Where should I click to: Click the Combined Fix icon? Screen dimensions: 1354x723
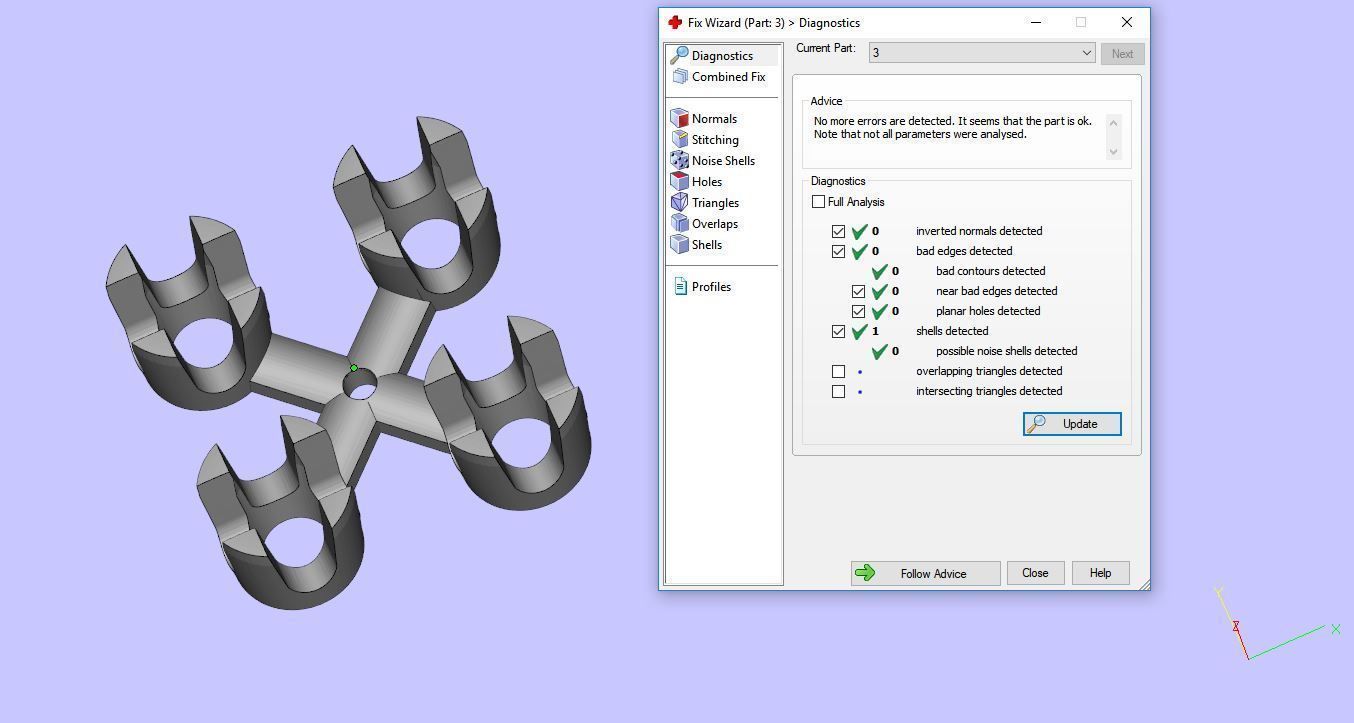tap(680, 76)
